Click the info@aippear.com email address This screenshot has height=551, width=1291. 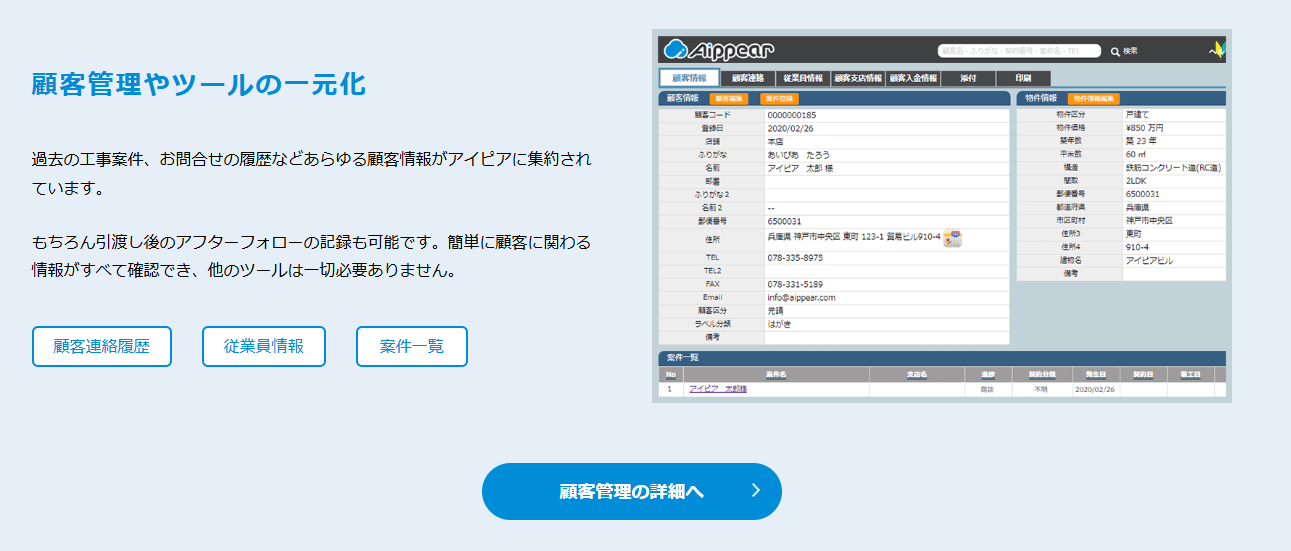[x=801, y=297]
